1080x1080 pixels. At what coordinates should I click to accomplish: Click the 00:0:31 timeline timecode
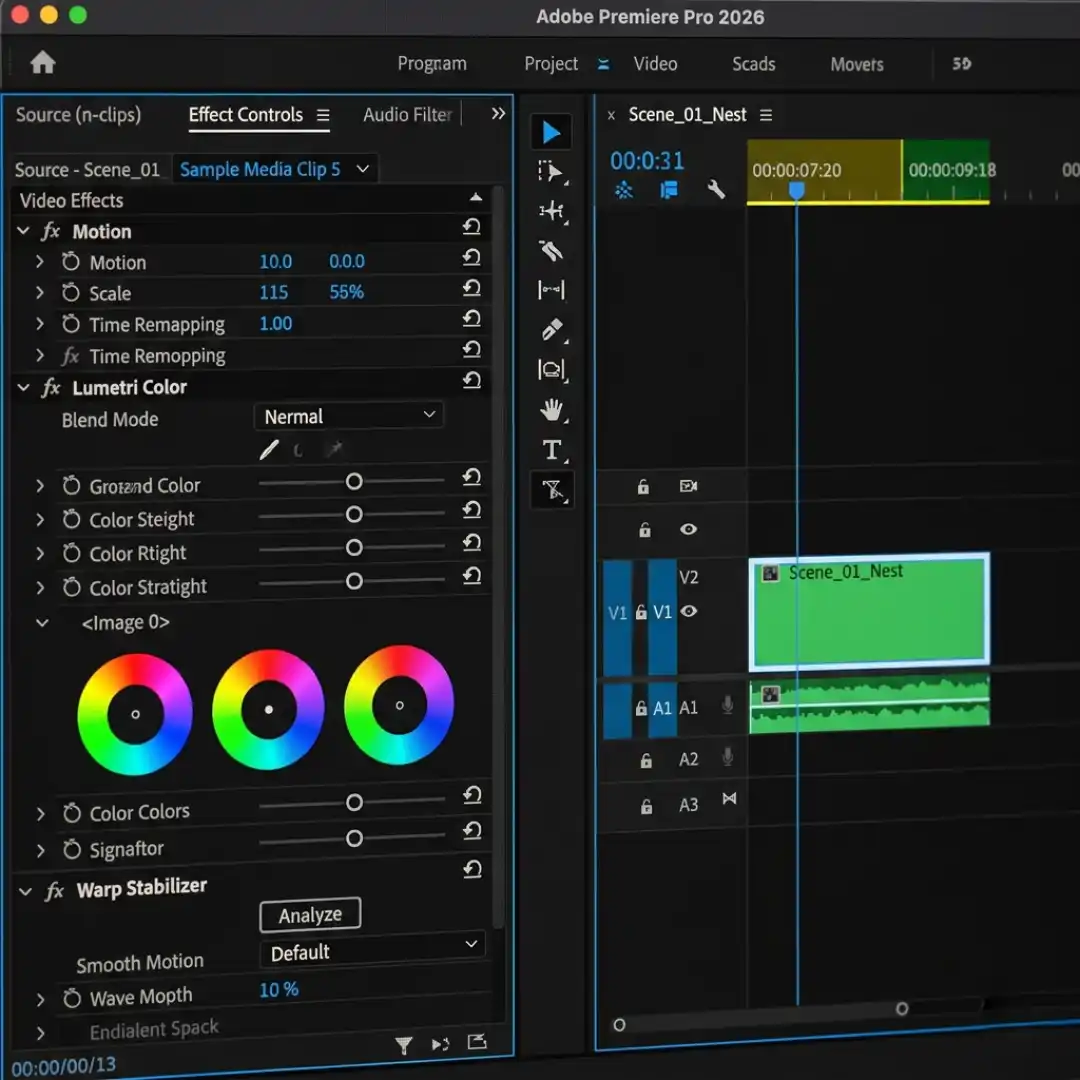[647, 160]
